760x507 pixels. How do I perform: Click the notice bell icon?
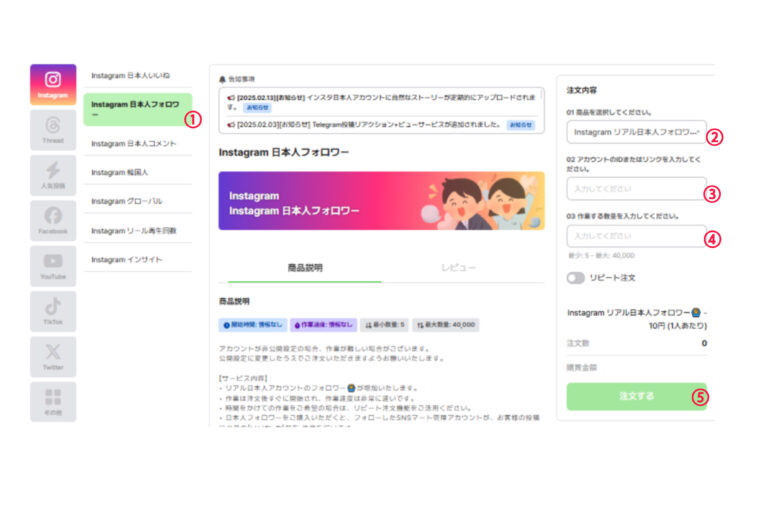pos(222,79)
